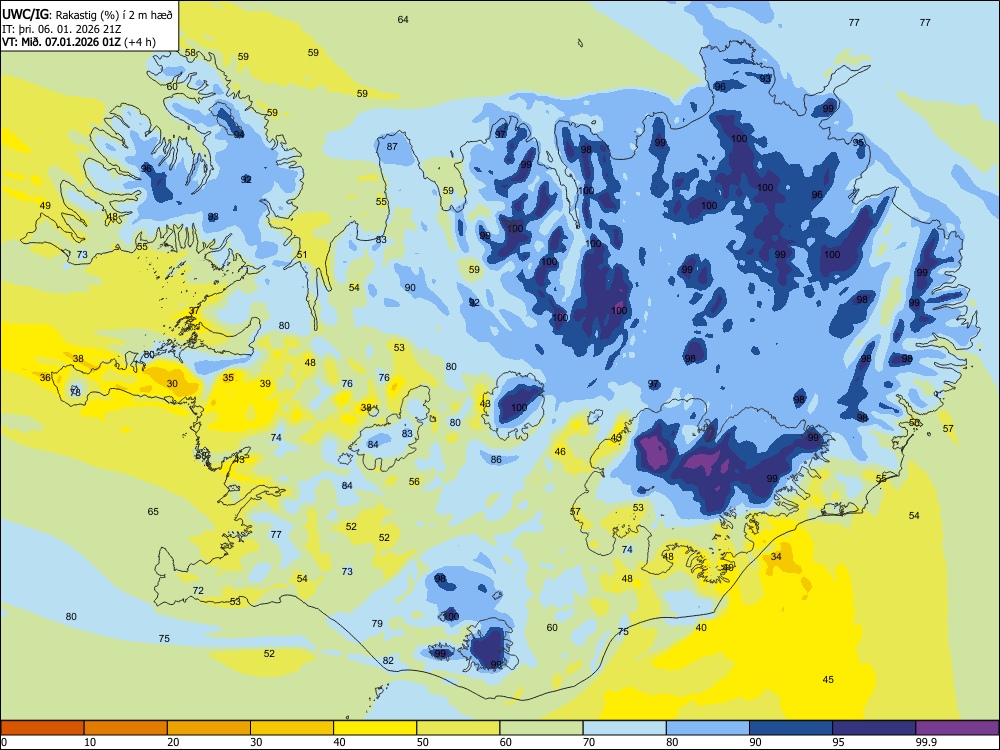Select the value 93 on the northeast peninsula
The width and height of the screenshot is (1000, 750).
(765, 78)
